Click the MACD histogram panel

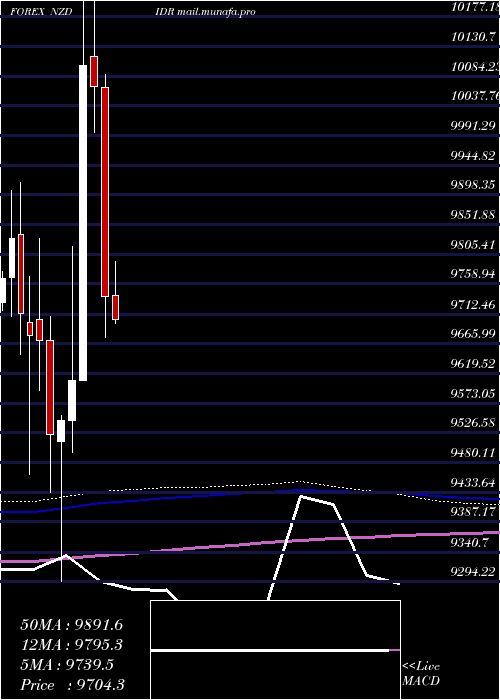point(275,650)
